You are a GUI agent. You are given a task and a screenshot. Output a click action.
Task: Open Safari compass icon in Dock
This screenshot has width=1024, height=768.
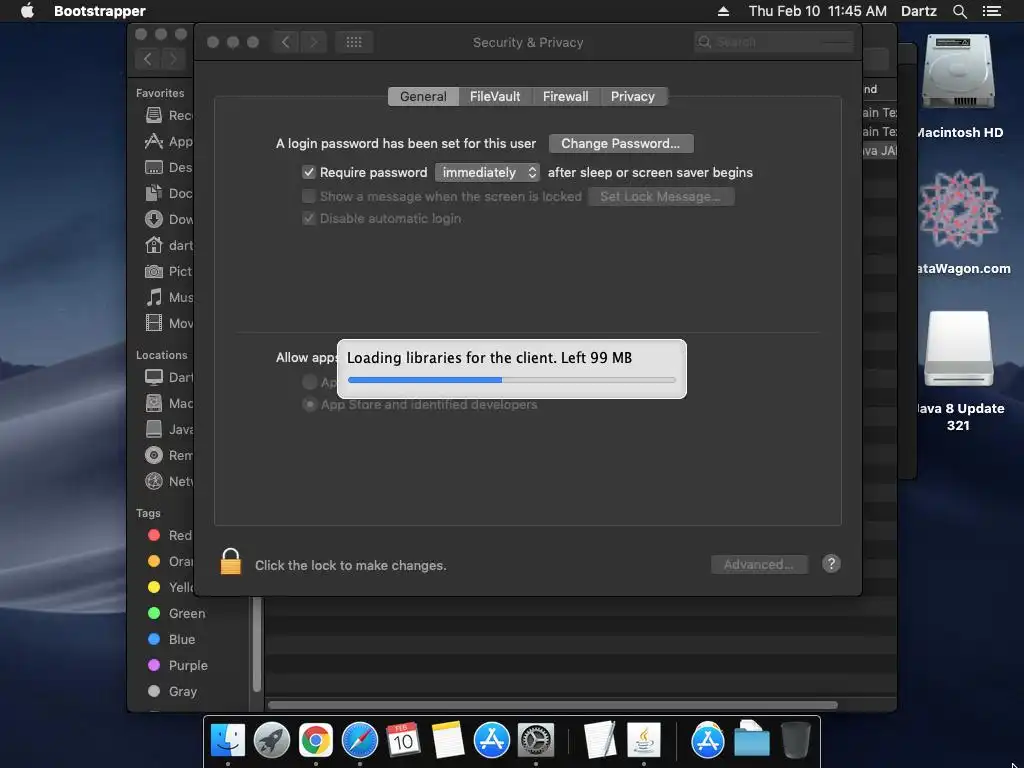pos(360,741)
